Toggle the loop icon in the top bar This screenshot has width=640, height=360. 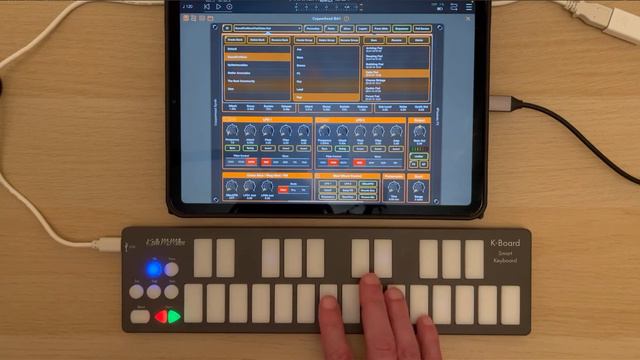(453, 7)
